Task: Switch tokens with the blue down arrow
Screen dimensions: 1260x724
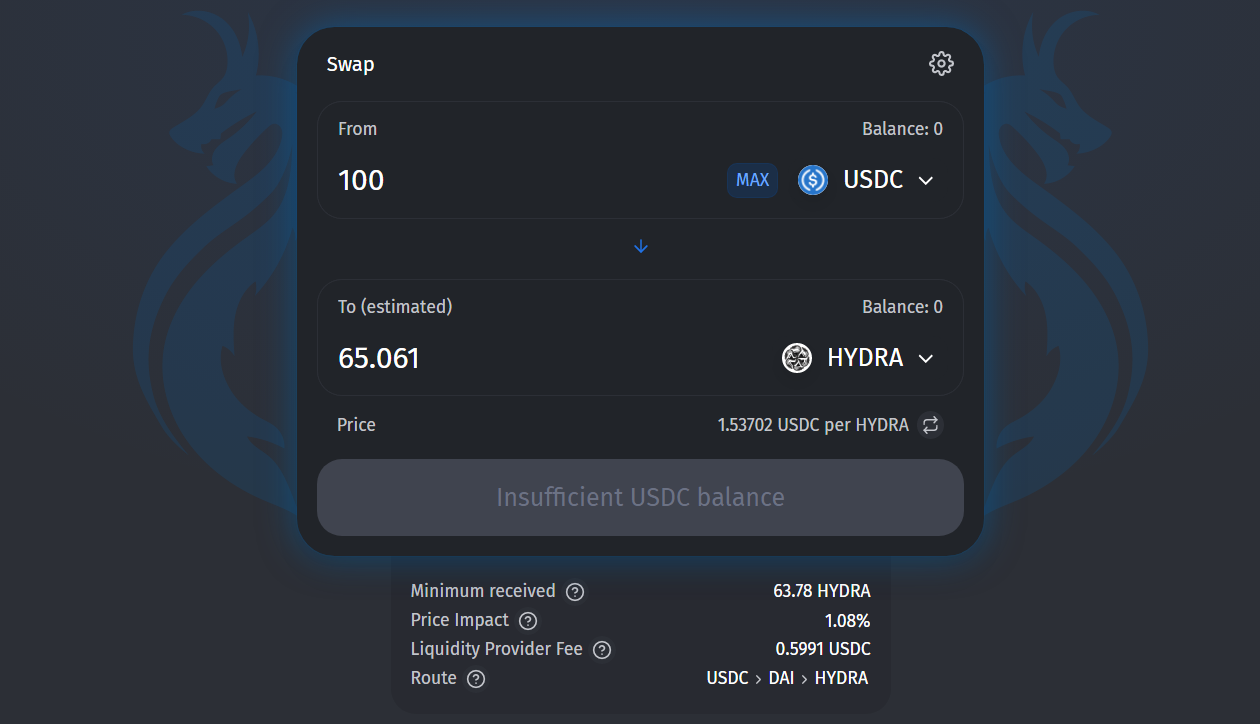Action: (x=641, y=247)
